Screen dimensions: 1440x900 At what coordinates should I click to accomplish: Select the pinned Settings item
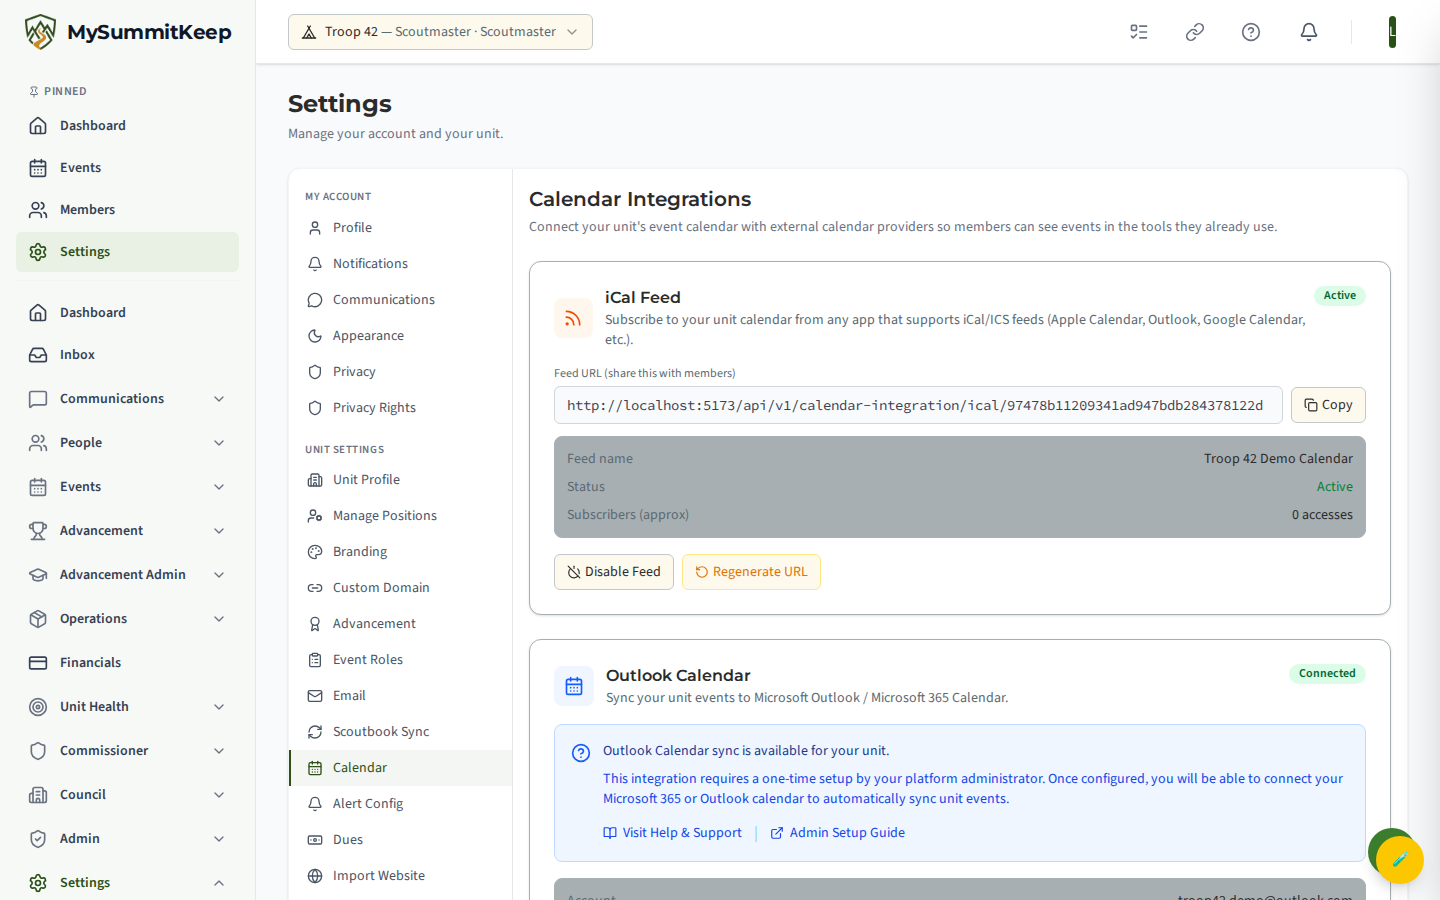click(127, 252)
